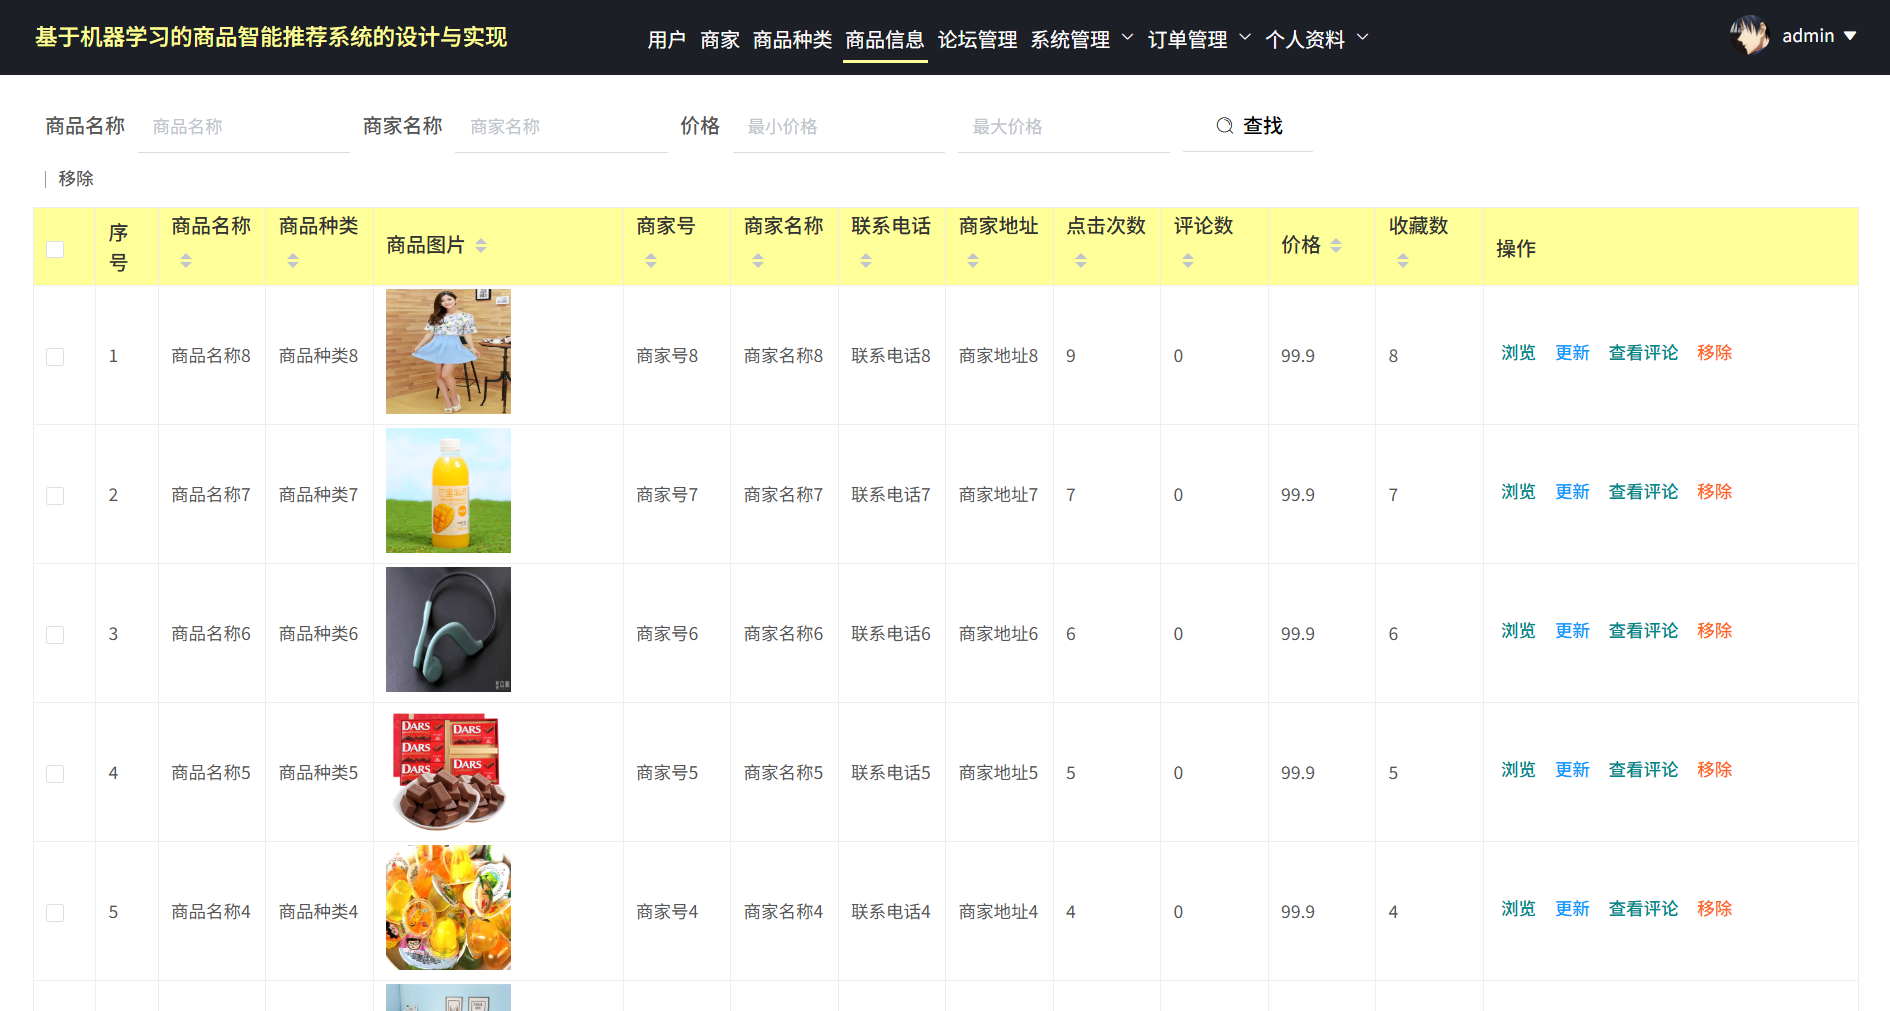Screen dimensions: 1890x1011
Task: Sort by 商家号 column arrows
Action: [651, 261]
